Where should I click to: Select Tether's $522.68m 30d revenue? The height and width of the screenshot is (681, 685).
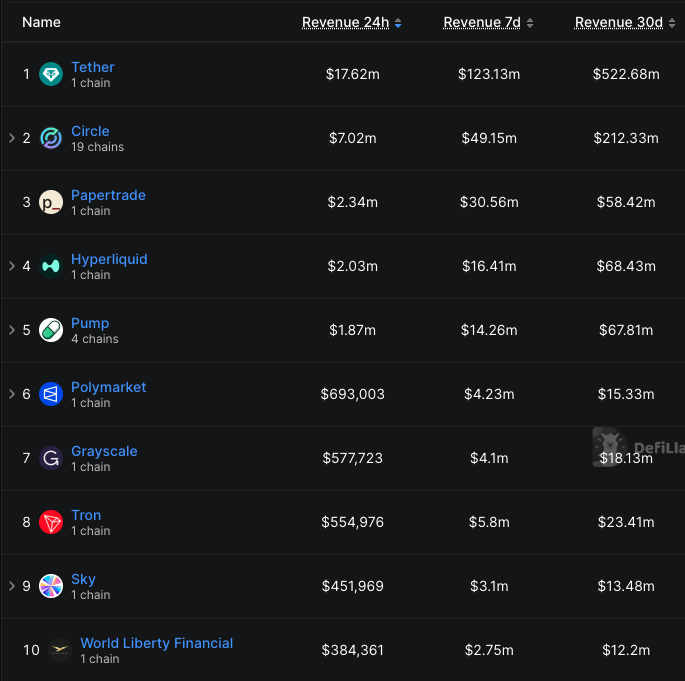pyautogui.click(x=626, y=74)
